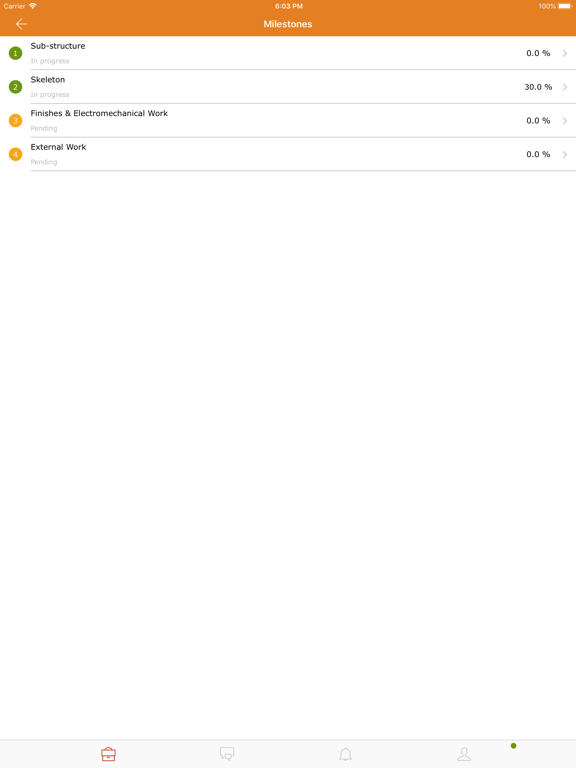Expand External Work chevron
Image resolution: width=576 pixels, height=768 pixels.
(565, 154)
